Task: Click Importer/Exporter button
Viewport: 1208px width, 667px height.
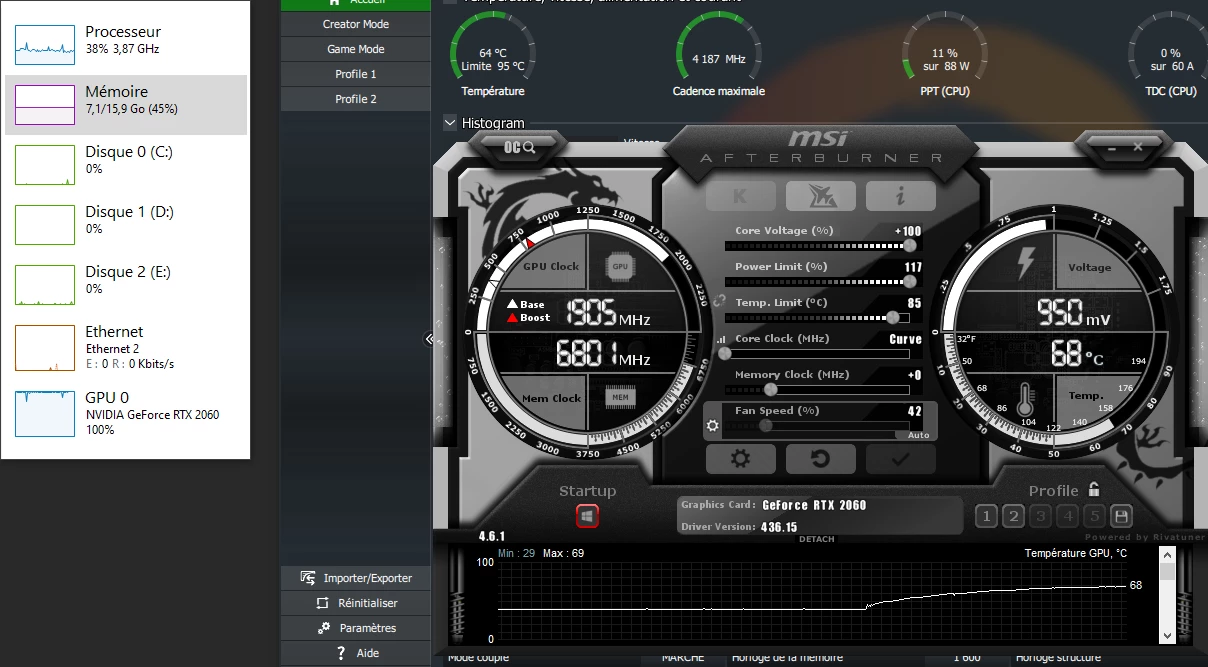Action: pos(356,578)
